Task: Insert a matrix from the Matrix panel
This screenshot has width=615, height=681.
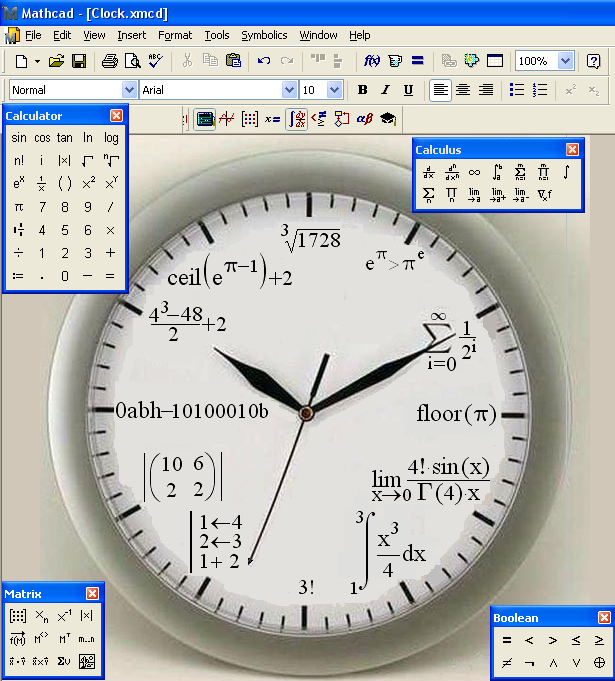Action: pyautogui.click(x=18, y=616)
